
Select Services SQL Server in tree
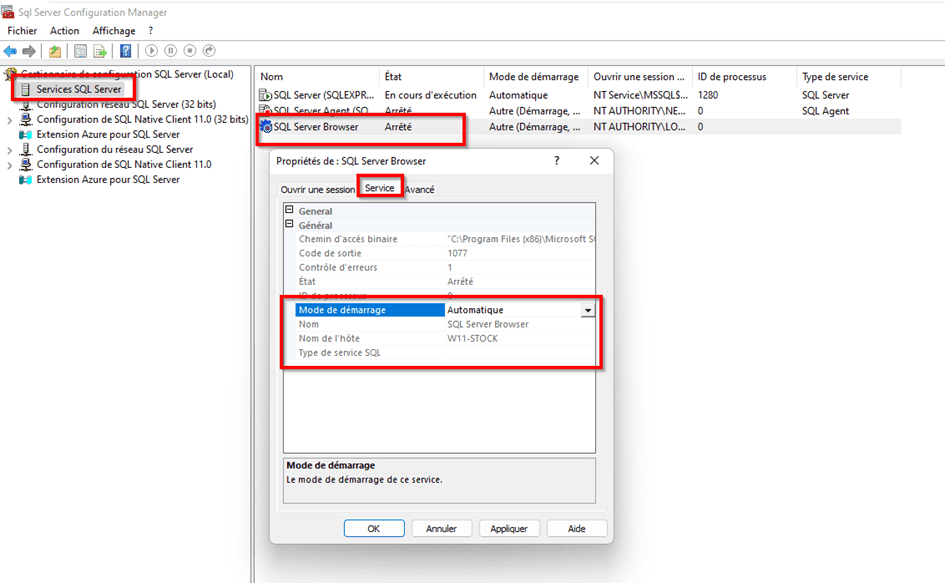pyautogui.click(x=79, y=89)
